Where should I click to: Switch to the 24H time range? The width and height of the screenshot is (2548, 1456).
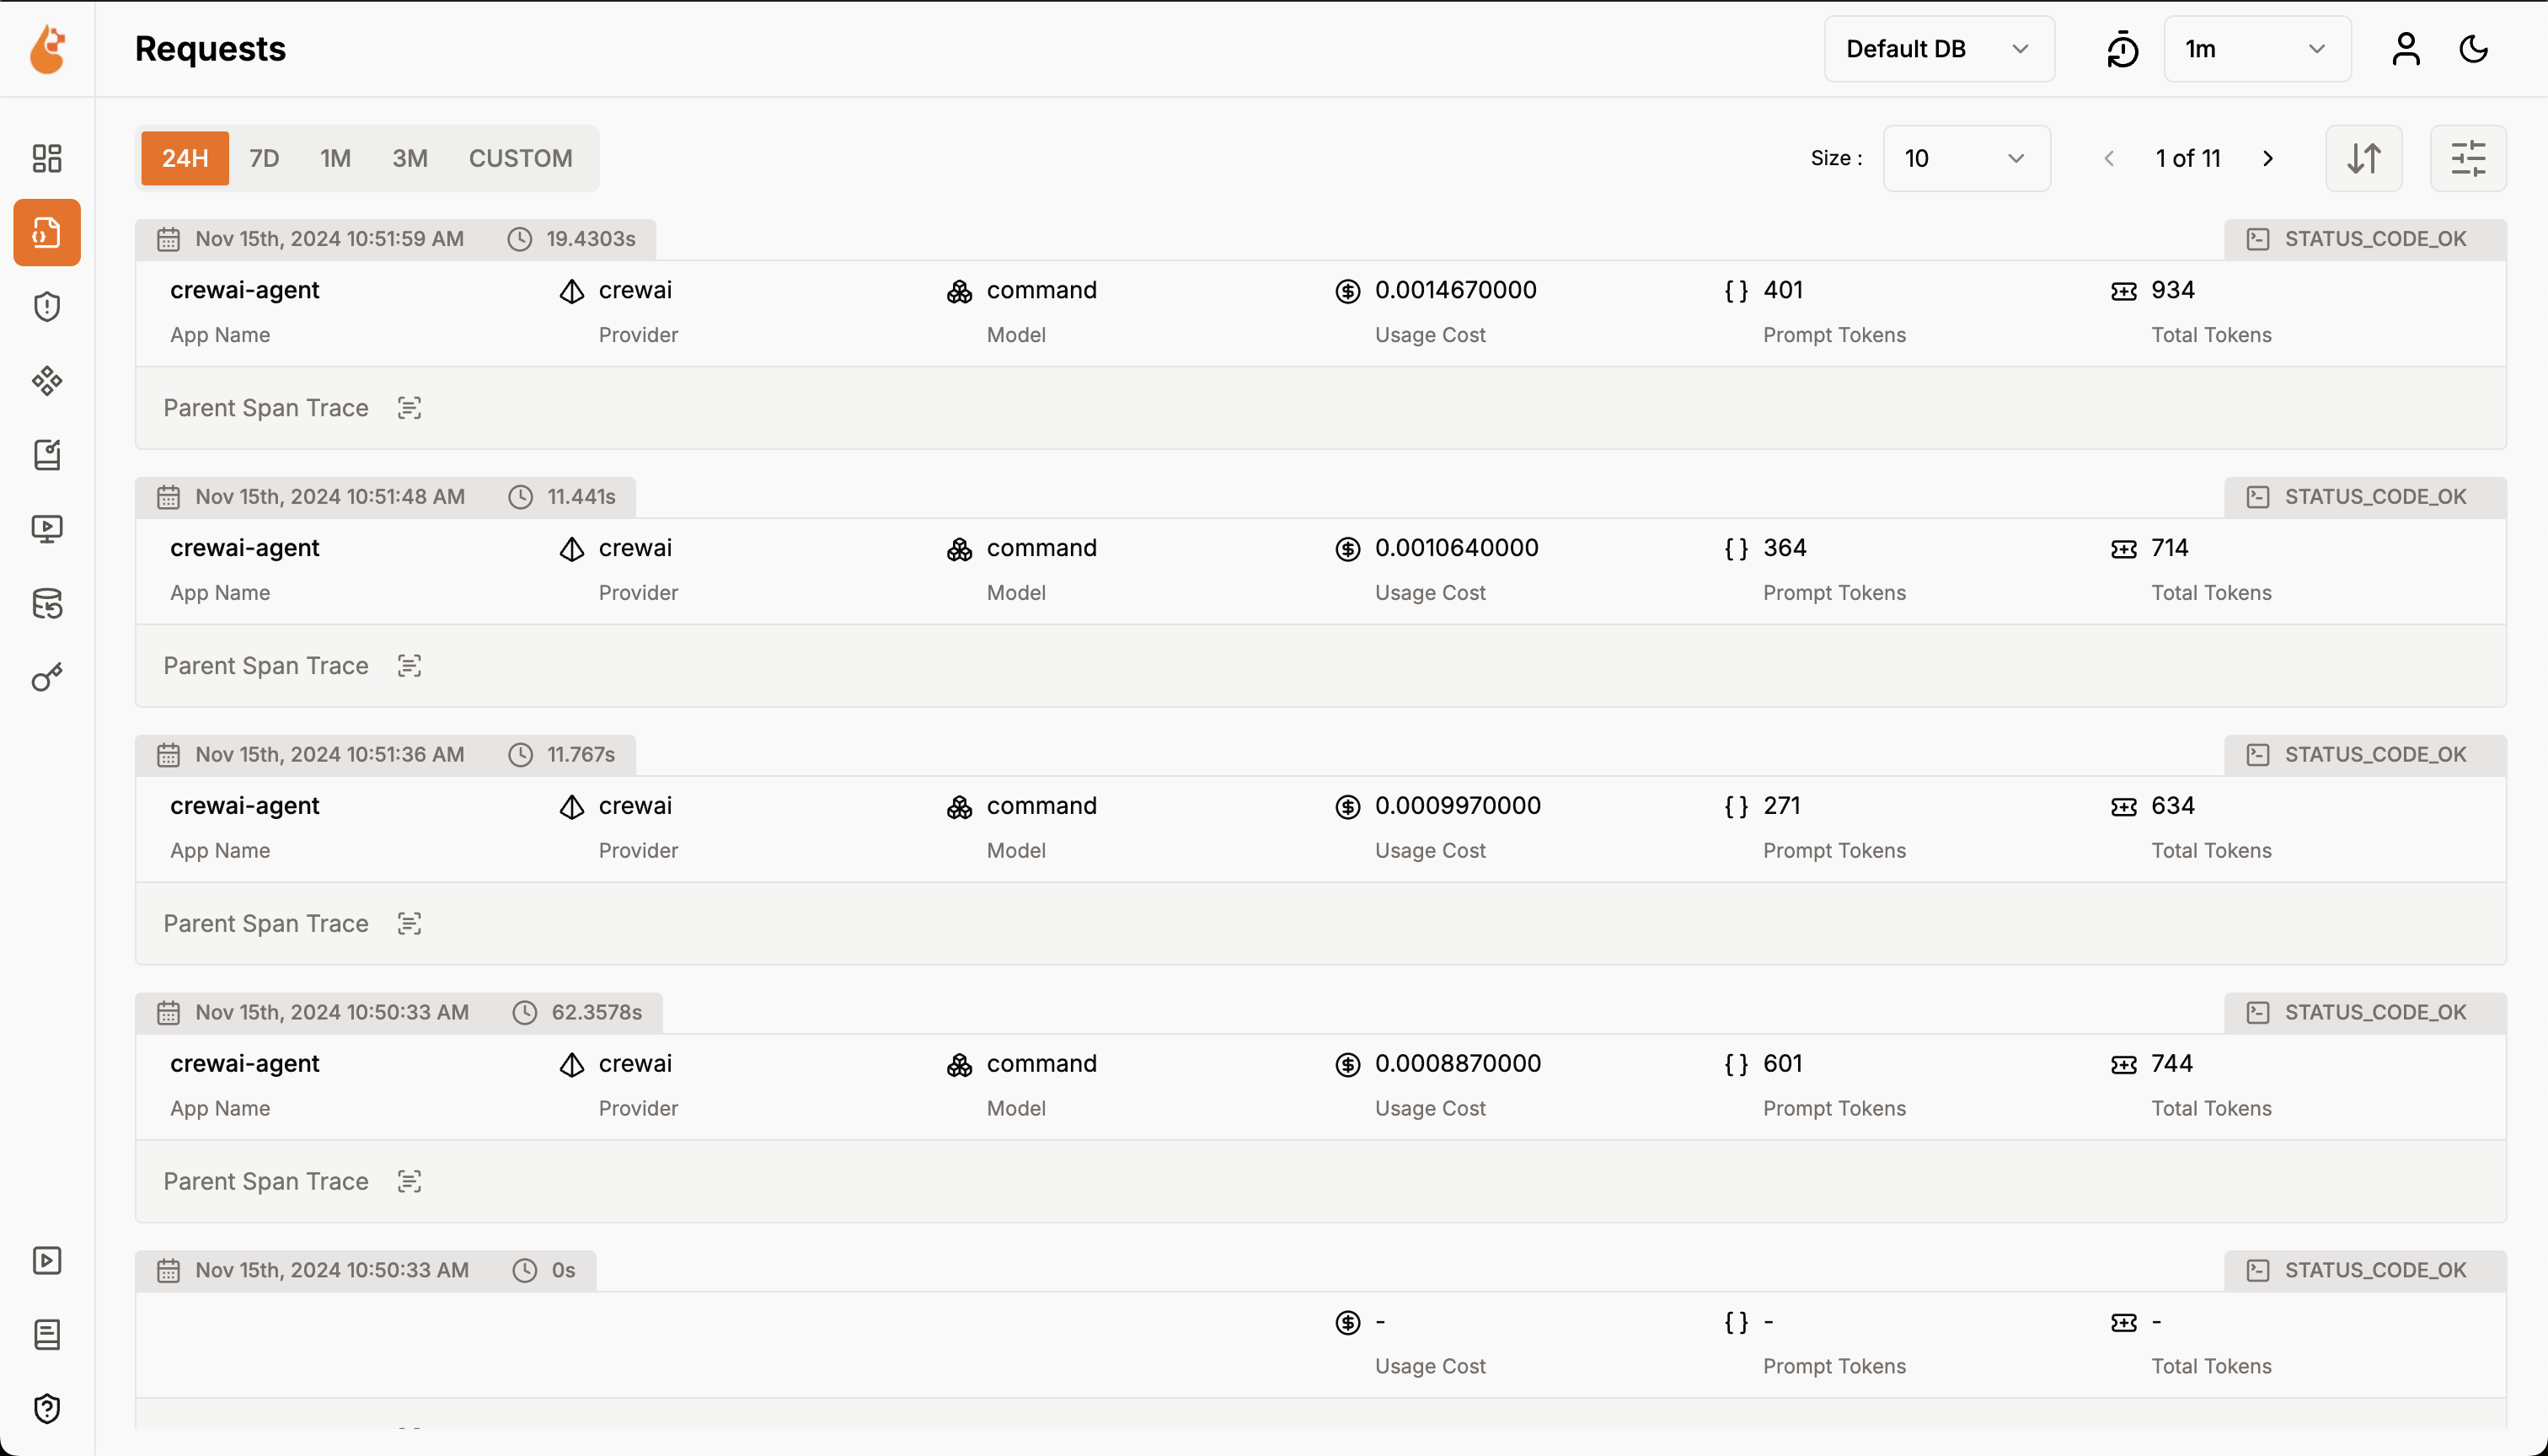184,158
